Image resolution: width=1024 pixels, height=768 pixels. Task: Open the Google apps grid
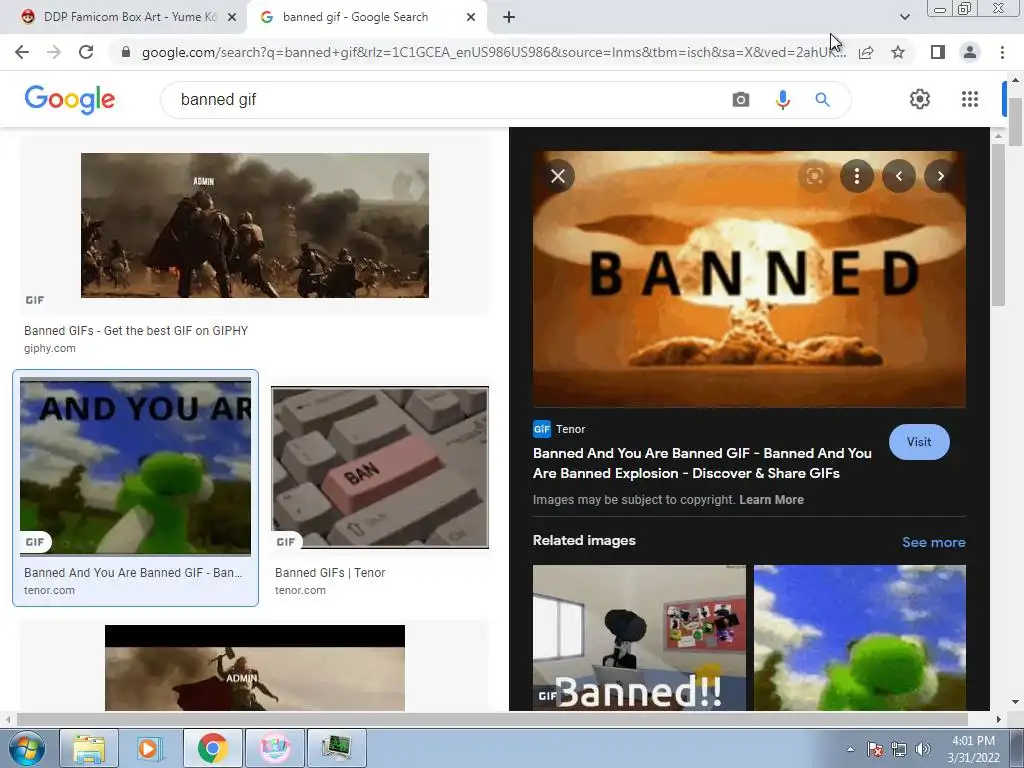(970, 99)
